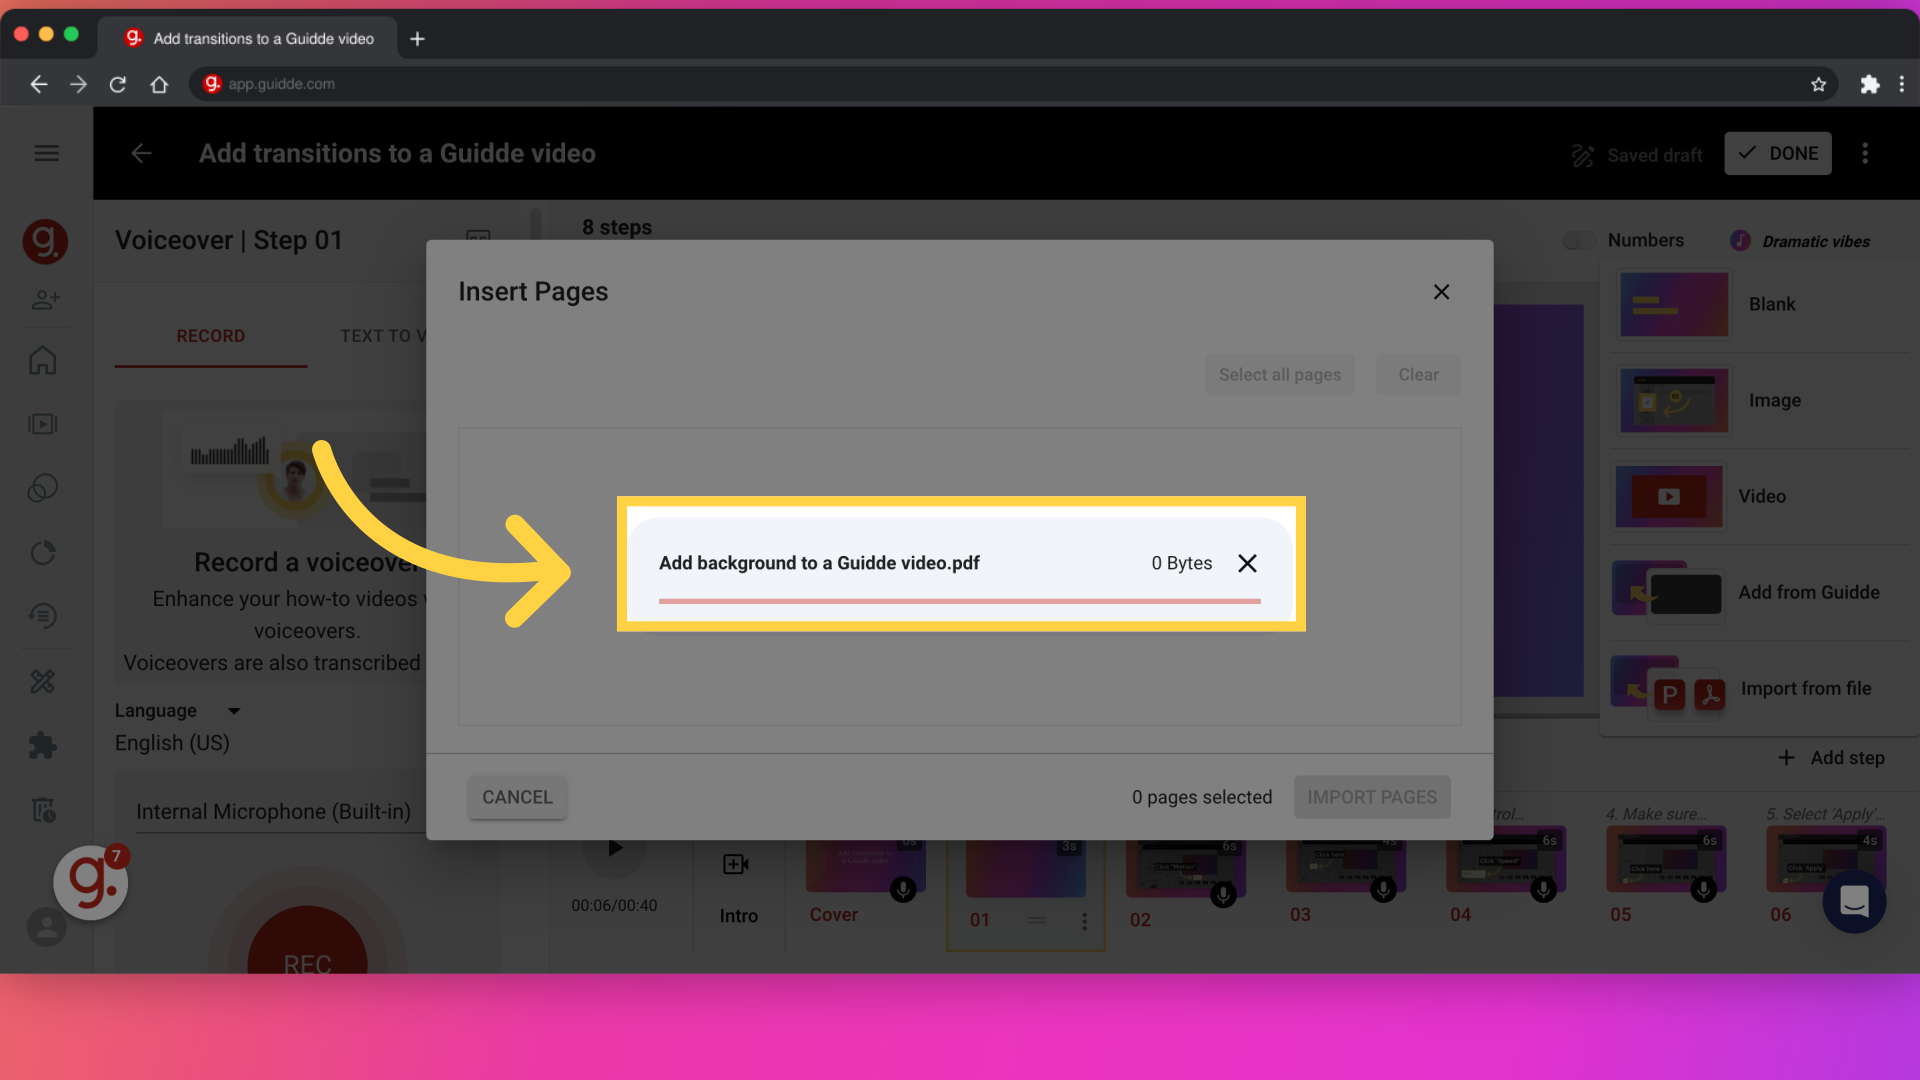Choose Blank step type

click(x=1760, y=304)
